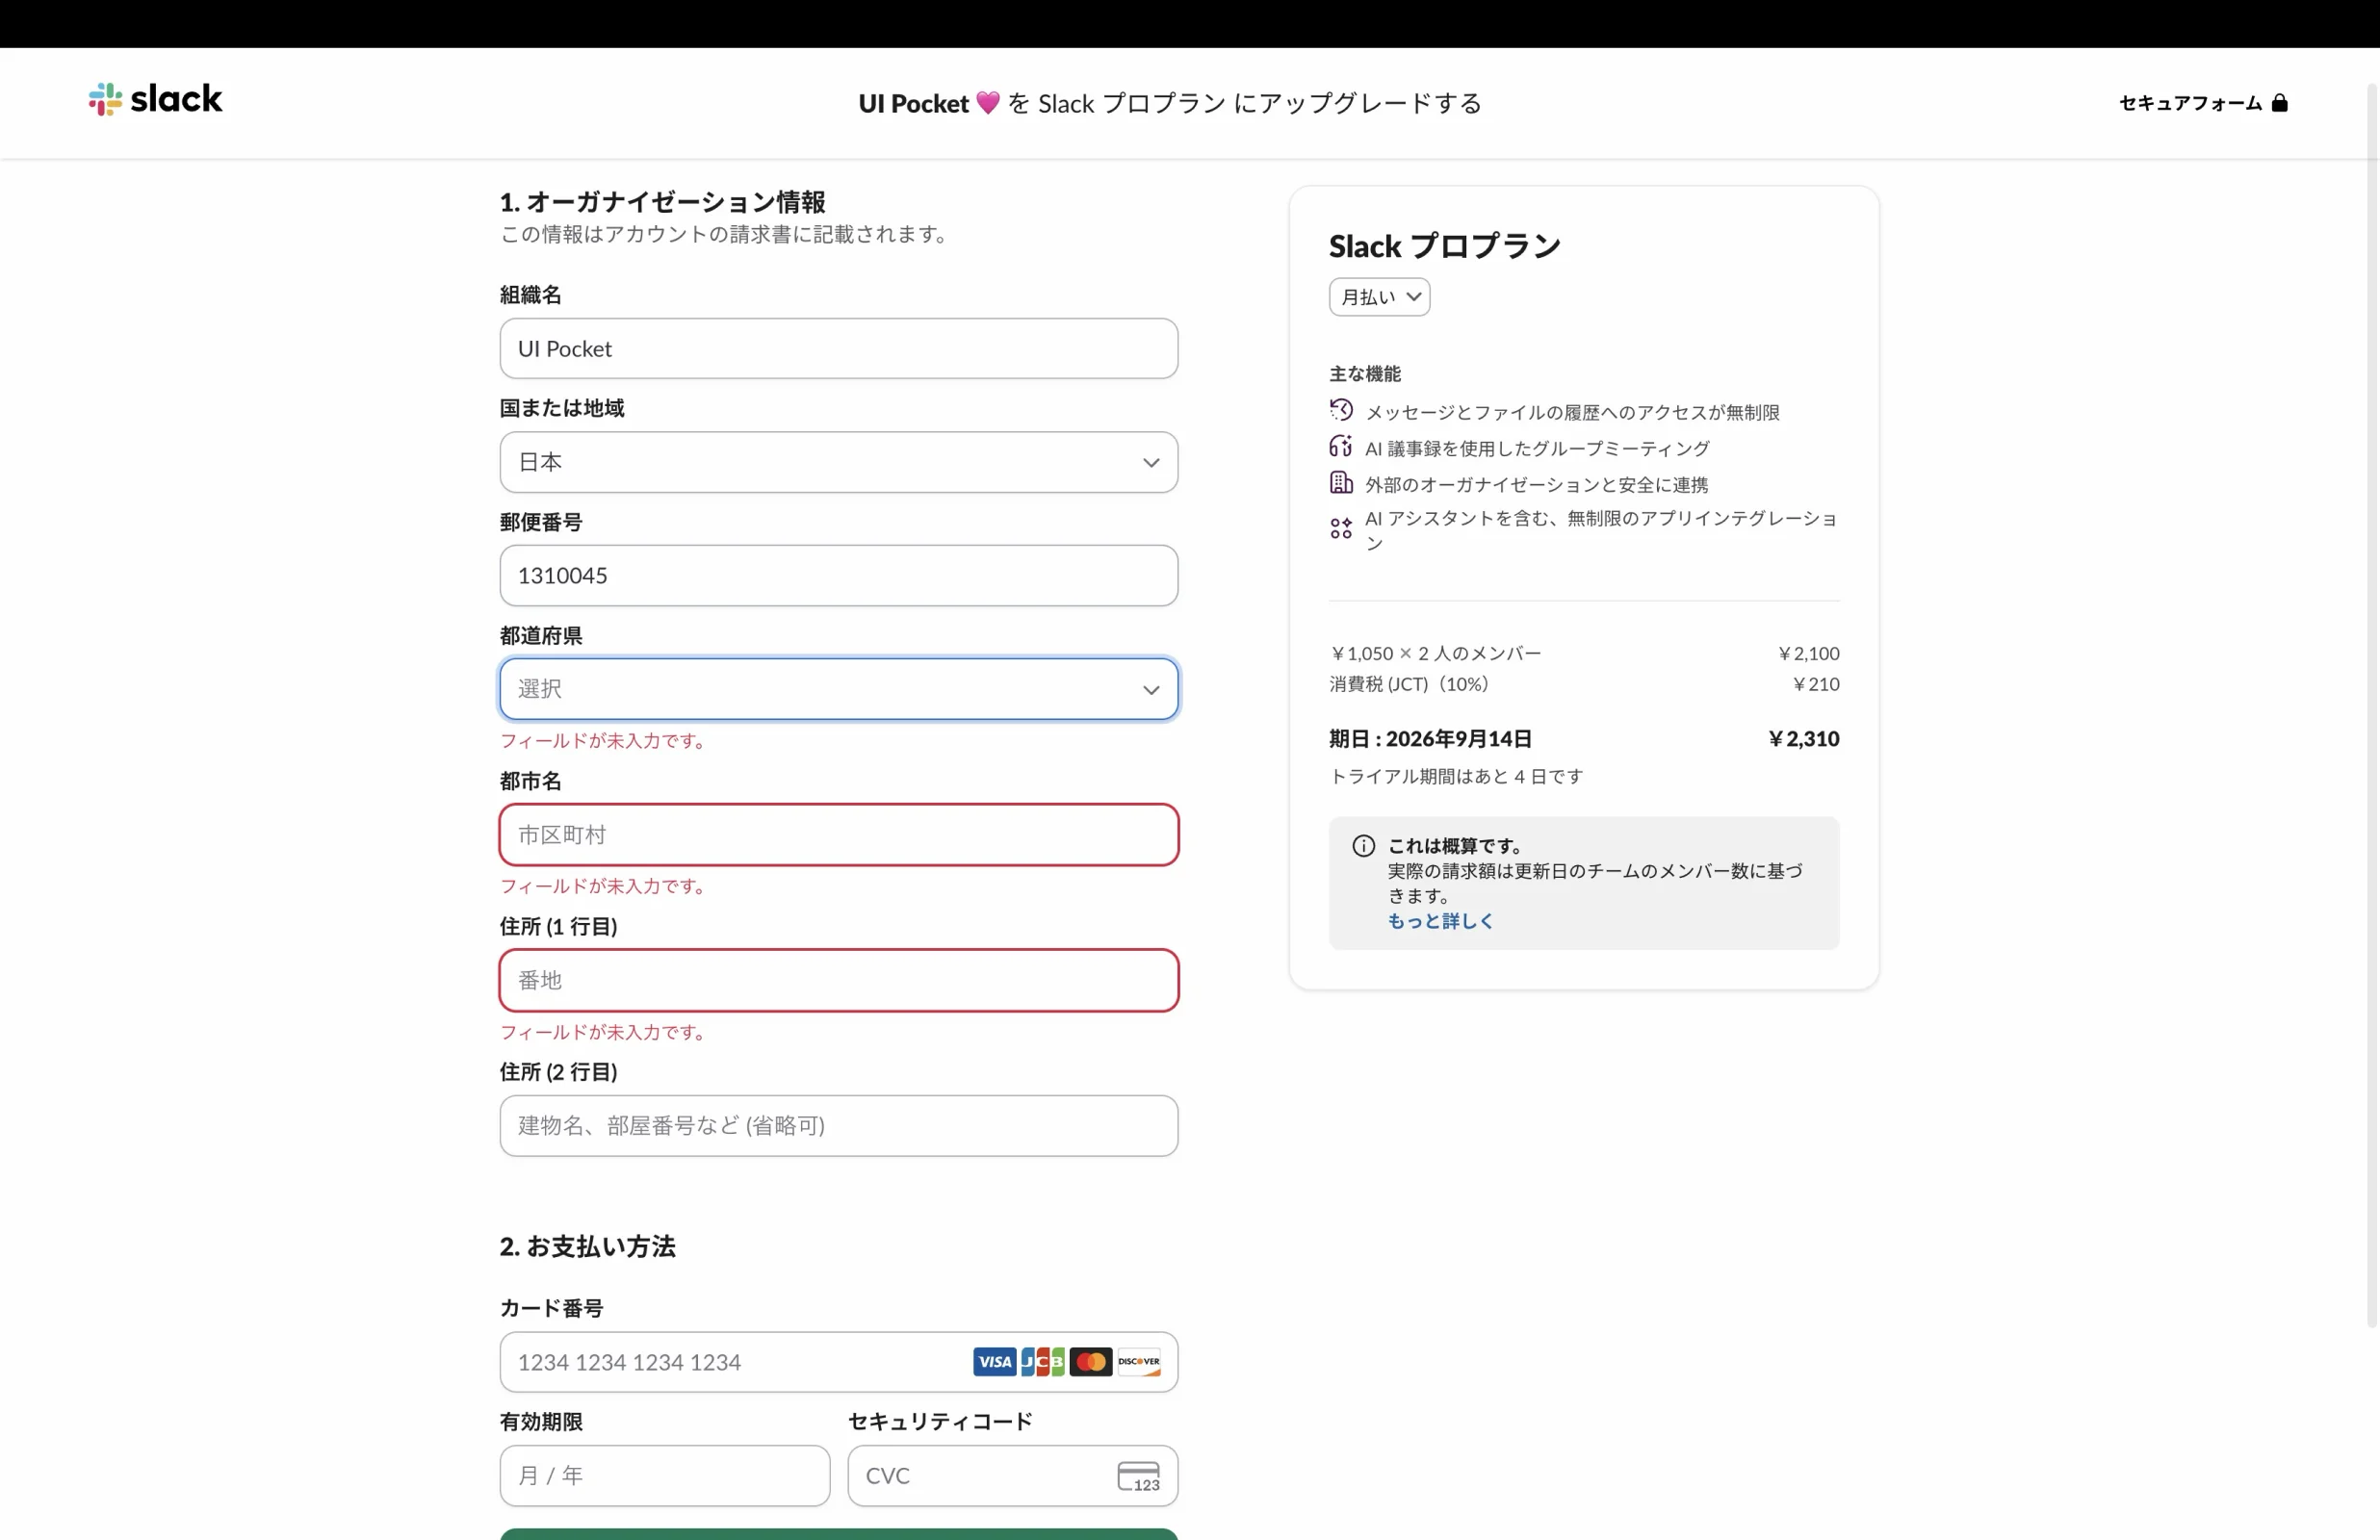Image resolution: width=2380 pixels, height=1540 pixels.
Task: Focus the 都市名 city field
Action: click(x=839, y=835)
